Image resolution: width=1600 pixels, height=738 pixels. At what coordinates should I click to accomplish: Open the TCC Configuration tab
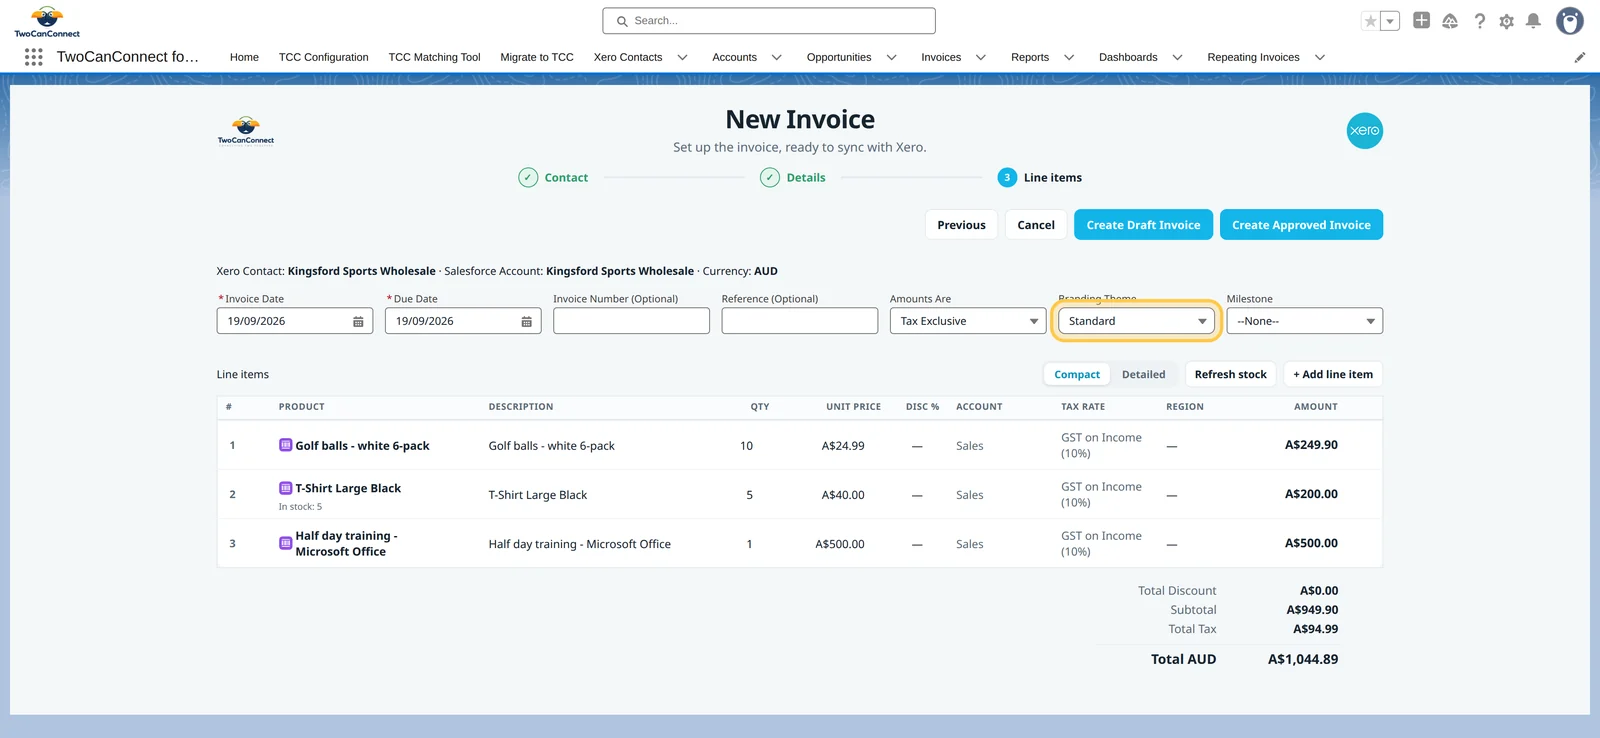click(323, 57)
